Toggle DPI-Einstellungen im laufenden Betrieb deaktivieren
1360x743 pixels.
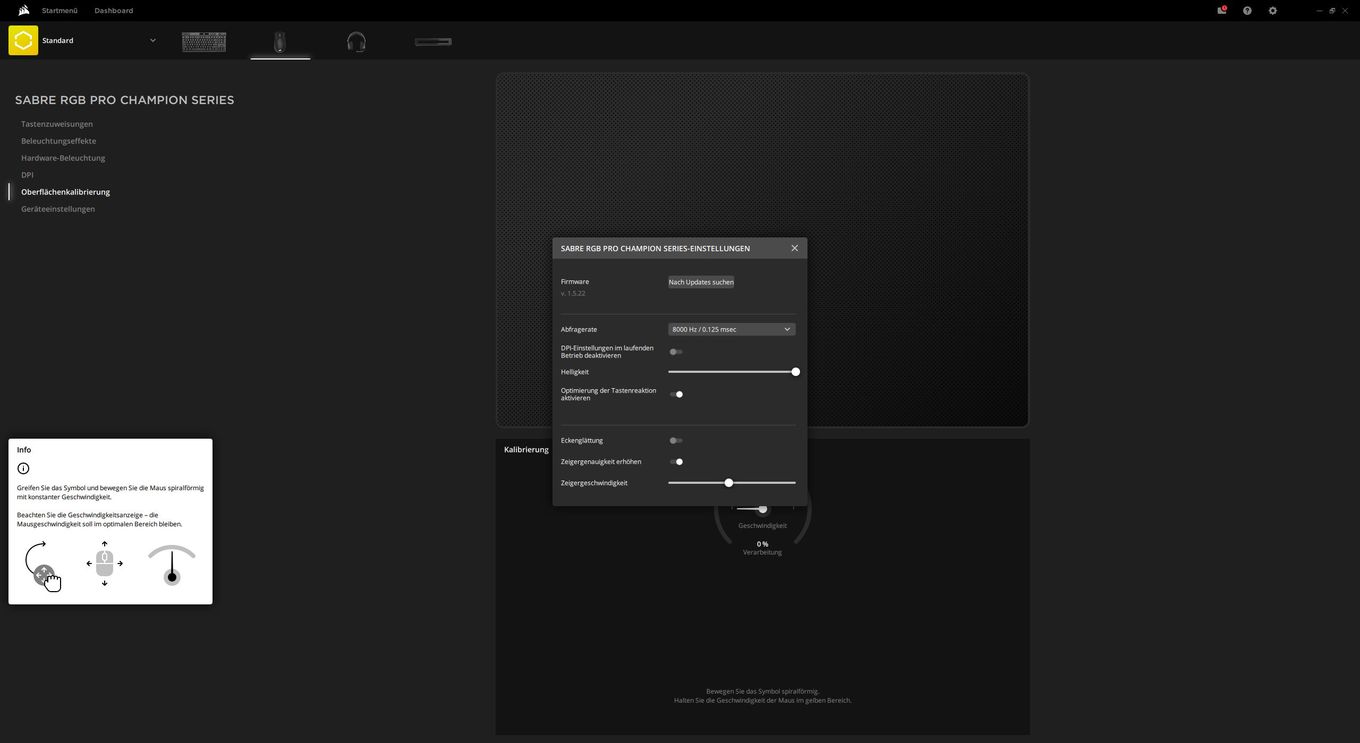point(676,352)
